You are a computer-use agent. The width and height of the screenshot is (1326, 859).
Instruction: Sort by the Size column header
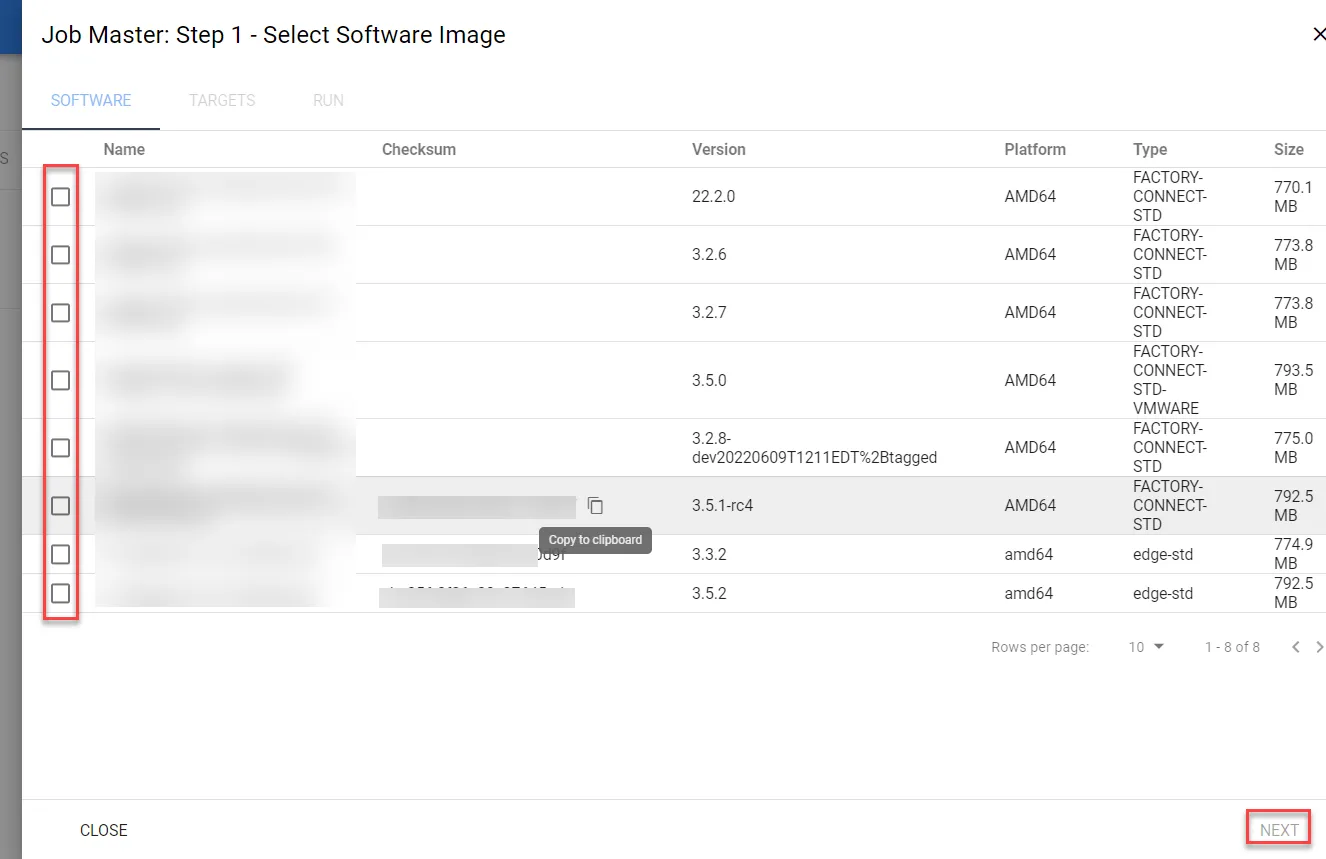pyautogui.click(x=1289, y=149)
